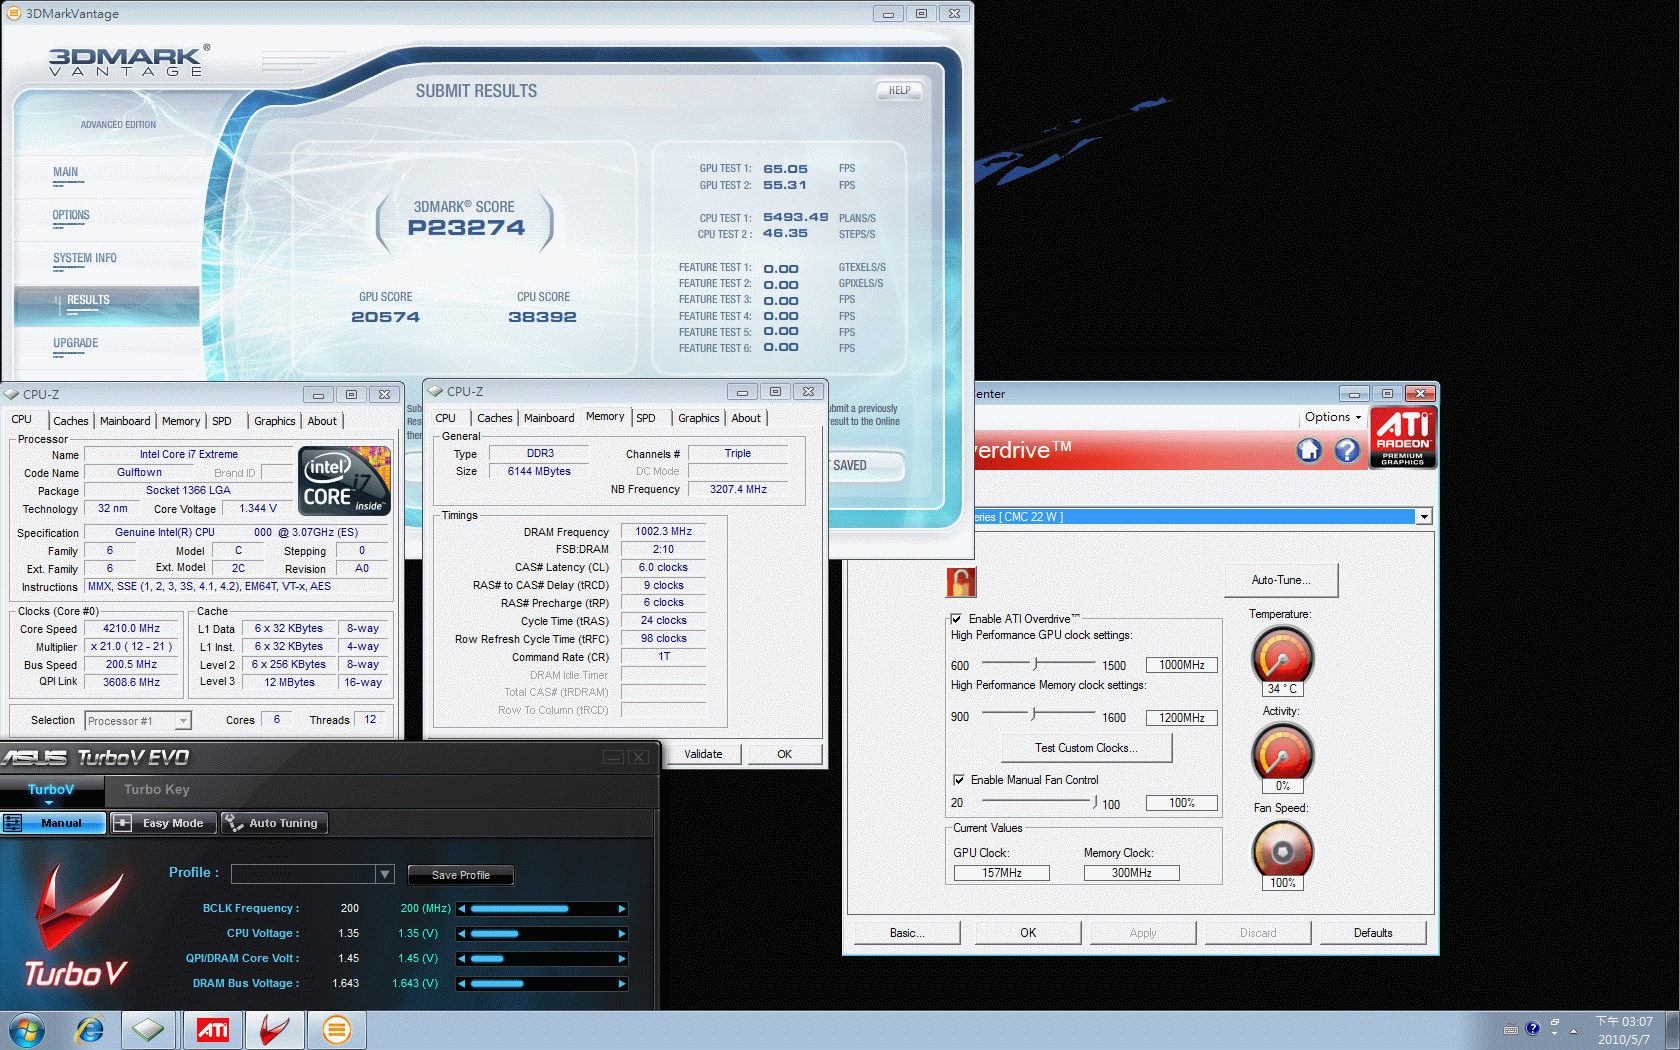Click the Catalyst help question icon

point(1347,450)
